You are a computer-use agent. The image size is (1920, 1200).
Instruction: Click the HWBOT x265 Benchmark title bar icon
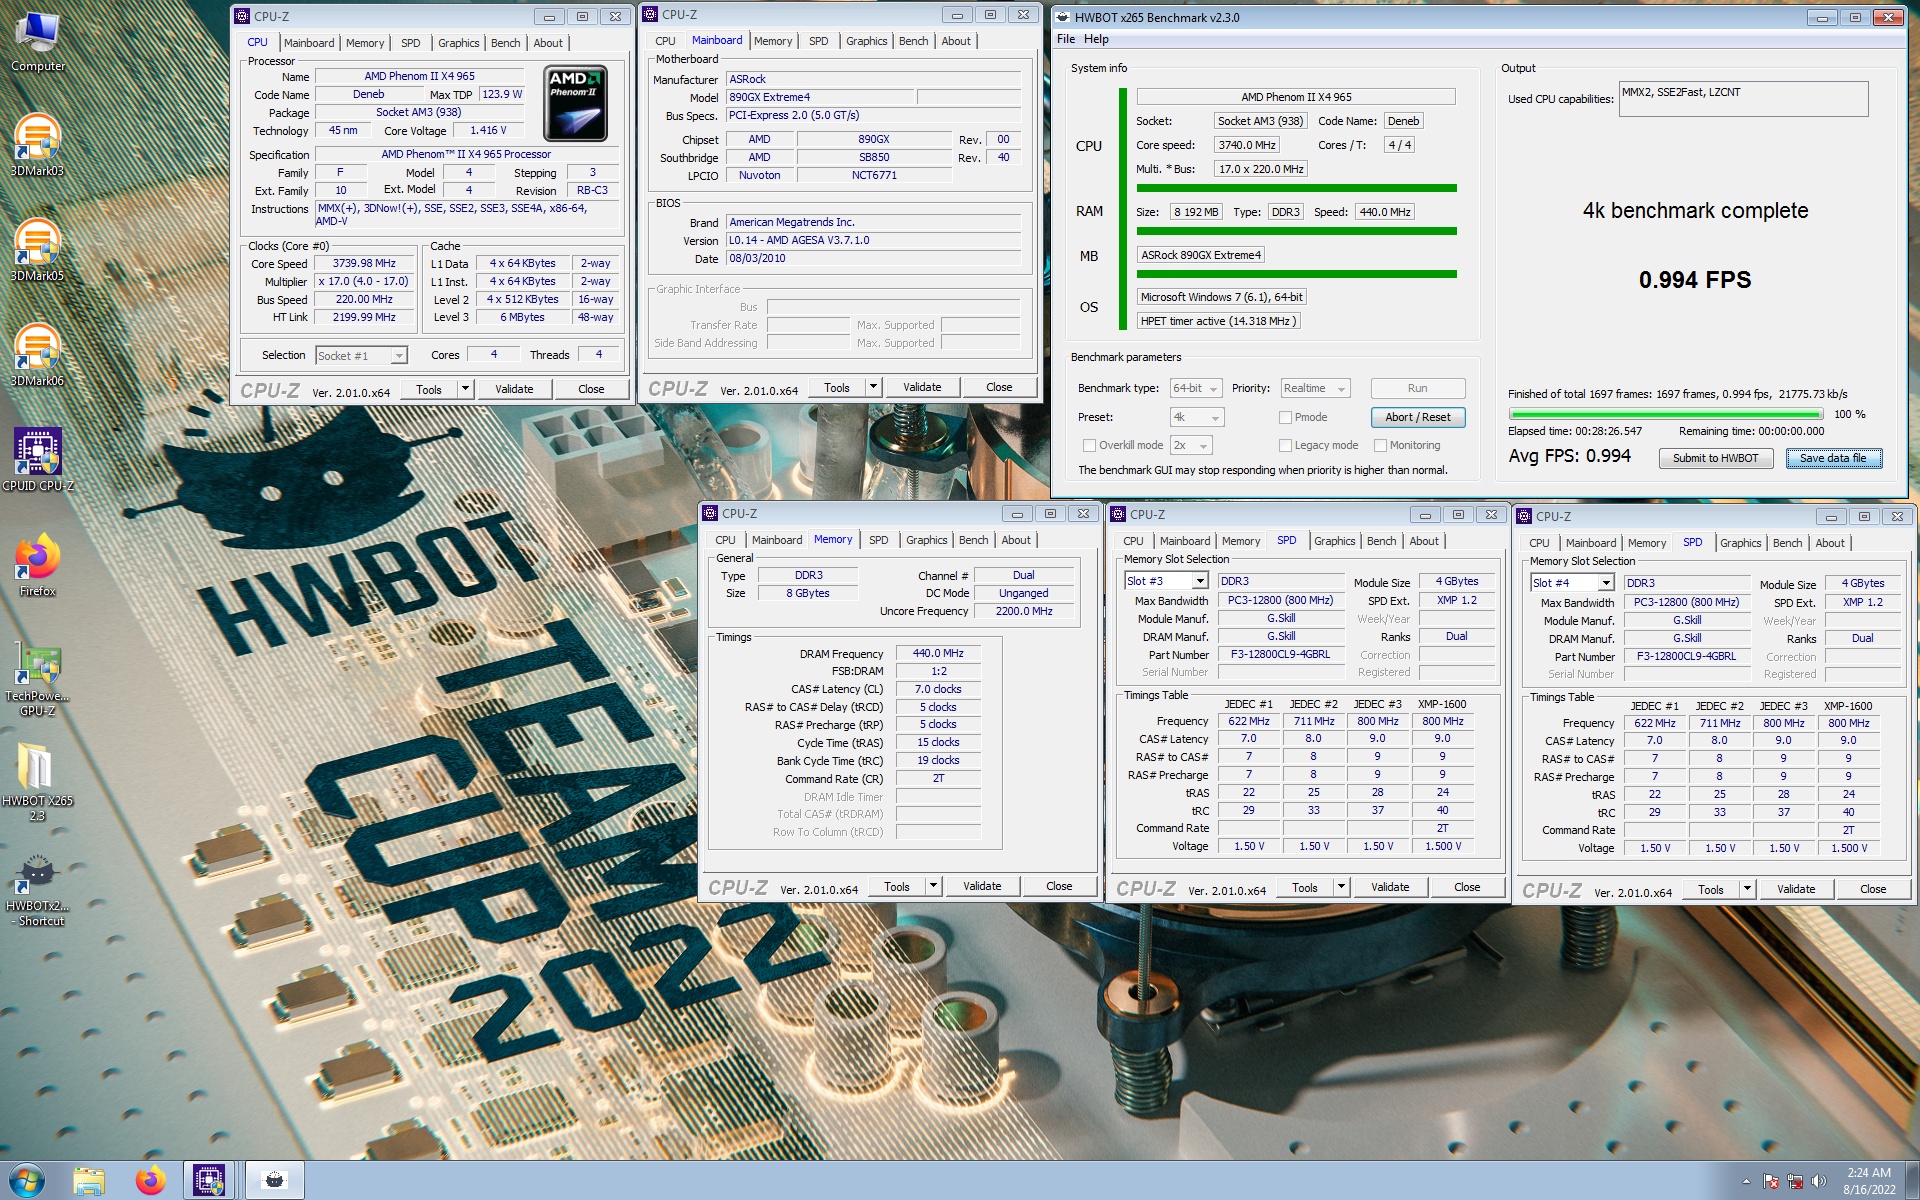click(1063, 17)
